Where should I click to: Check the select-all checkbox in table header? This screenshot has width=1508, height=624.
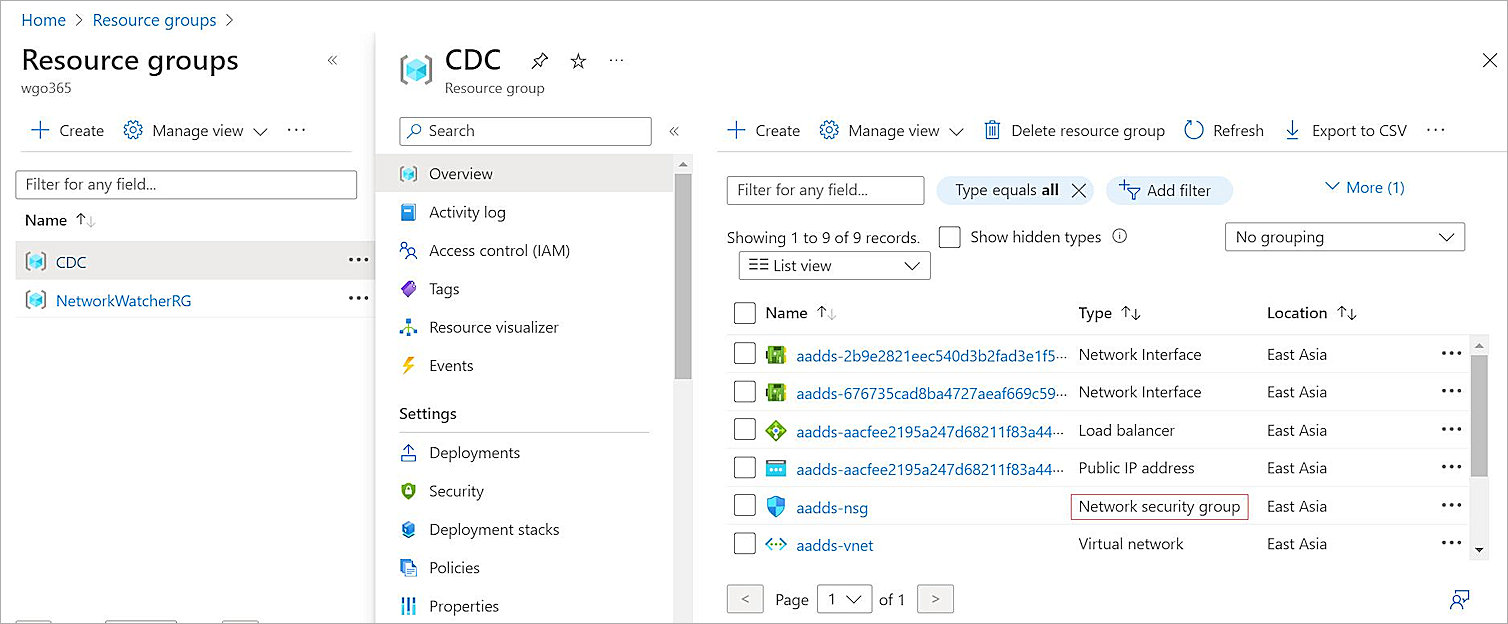(744, 312)
